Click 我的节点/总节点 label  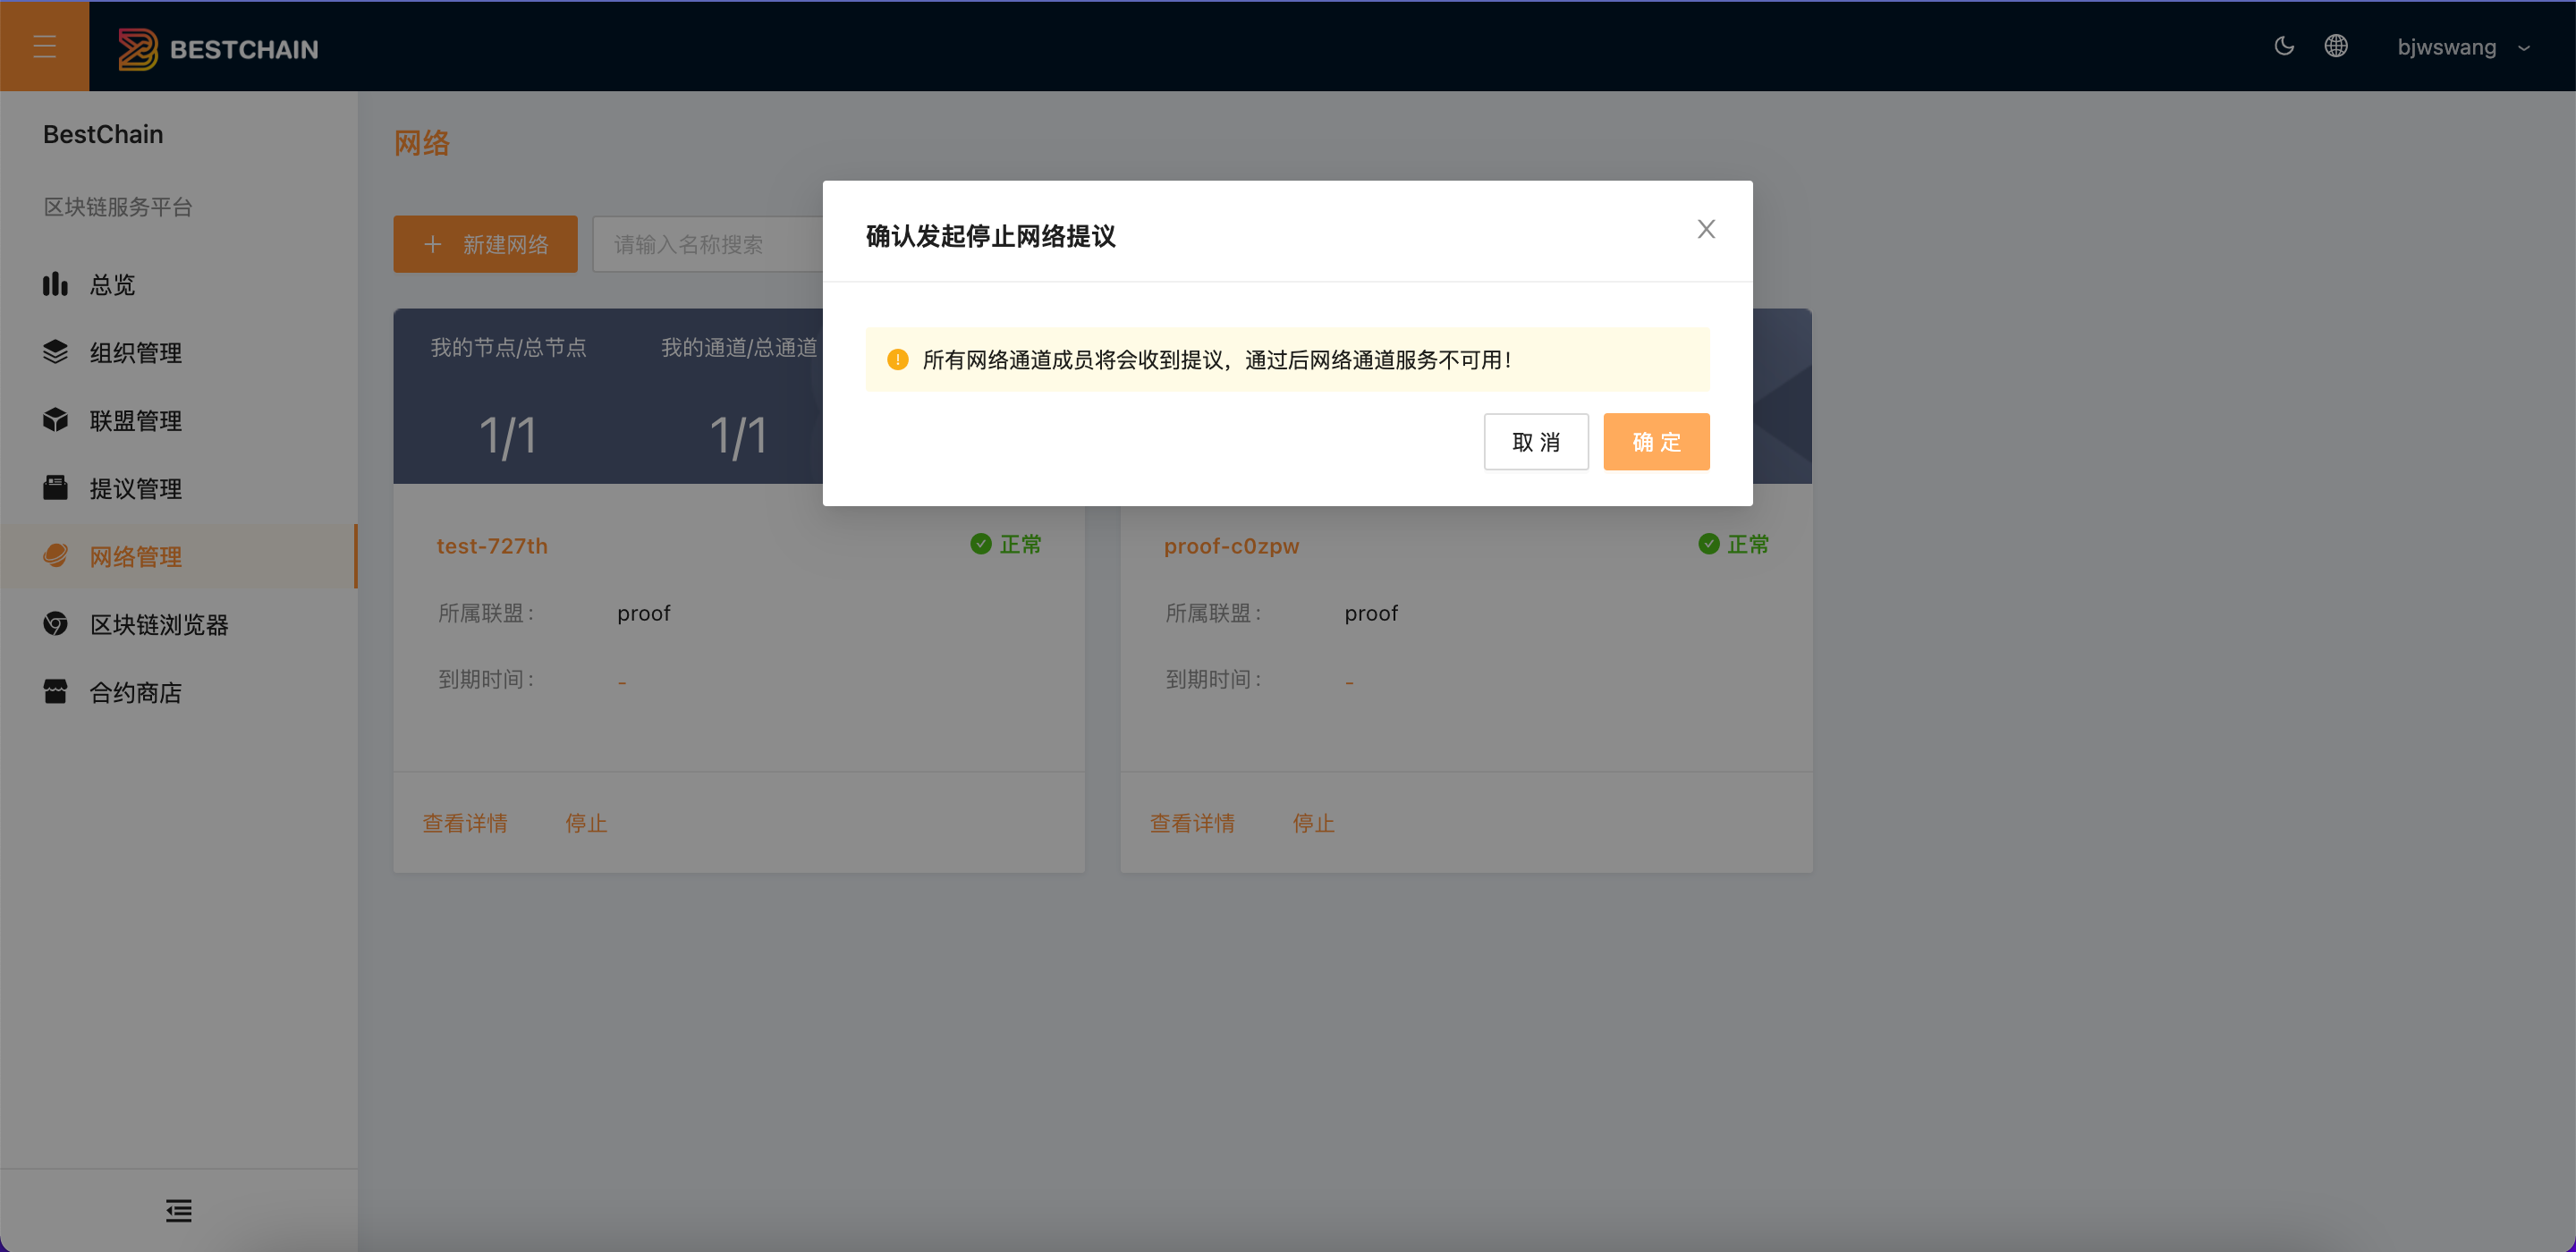508,348
